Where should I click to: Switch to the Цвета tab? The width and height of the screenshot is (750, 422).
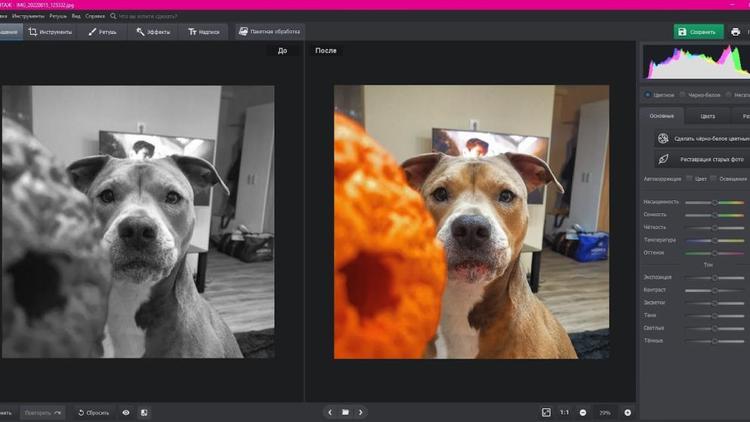[x=707, y=116]
